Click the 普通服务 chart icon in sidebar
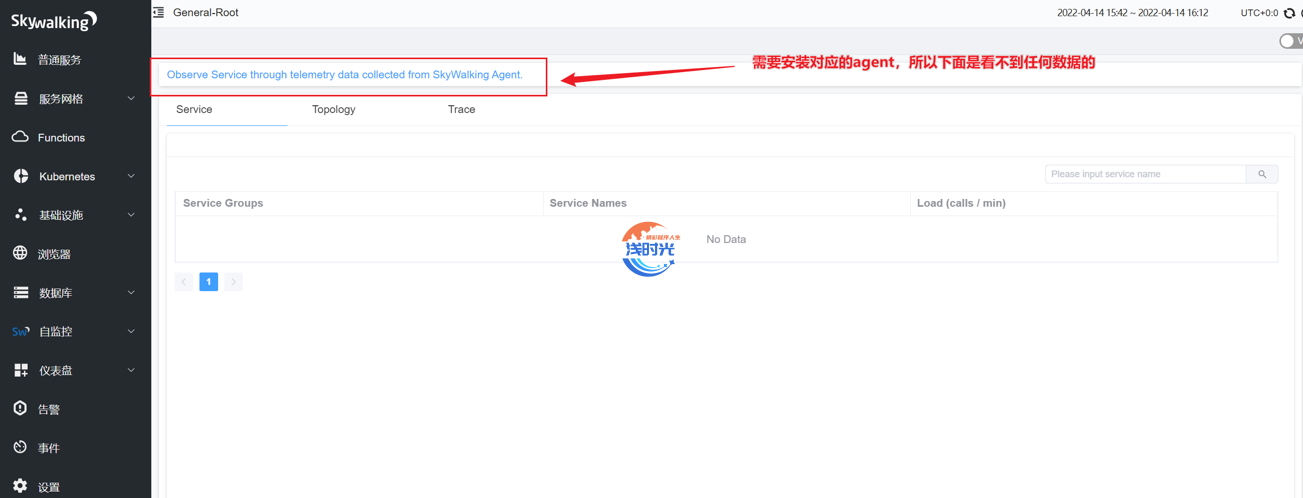1303x498 pixels. coord(20,60)
